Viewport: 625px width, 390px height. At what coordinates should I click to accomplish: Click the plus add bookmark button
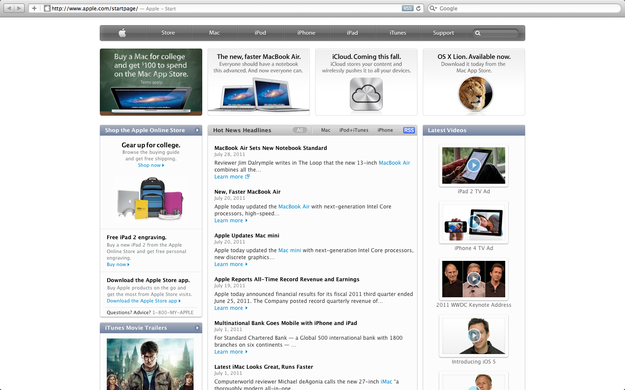[x=34, y=8]
